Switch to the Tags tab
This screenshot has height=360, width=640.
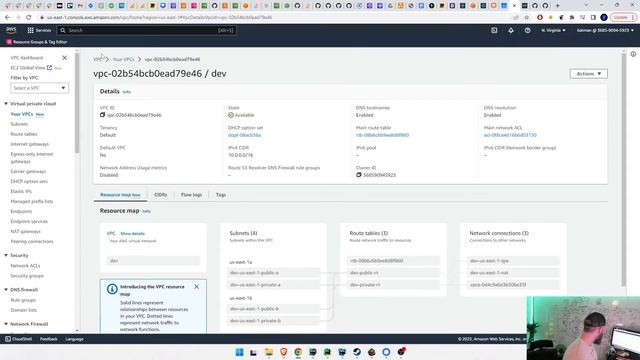click(221, 195)
